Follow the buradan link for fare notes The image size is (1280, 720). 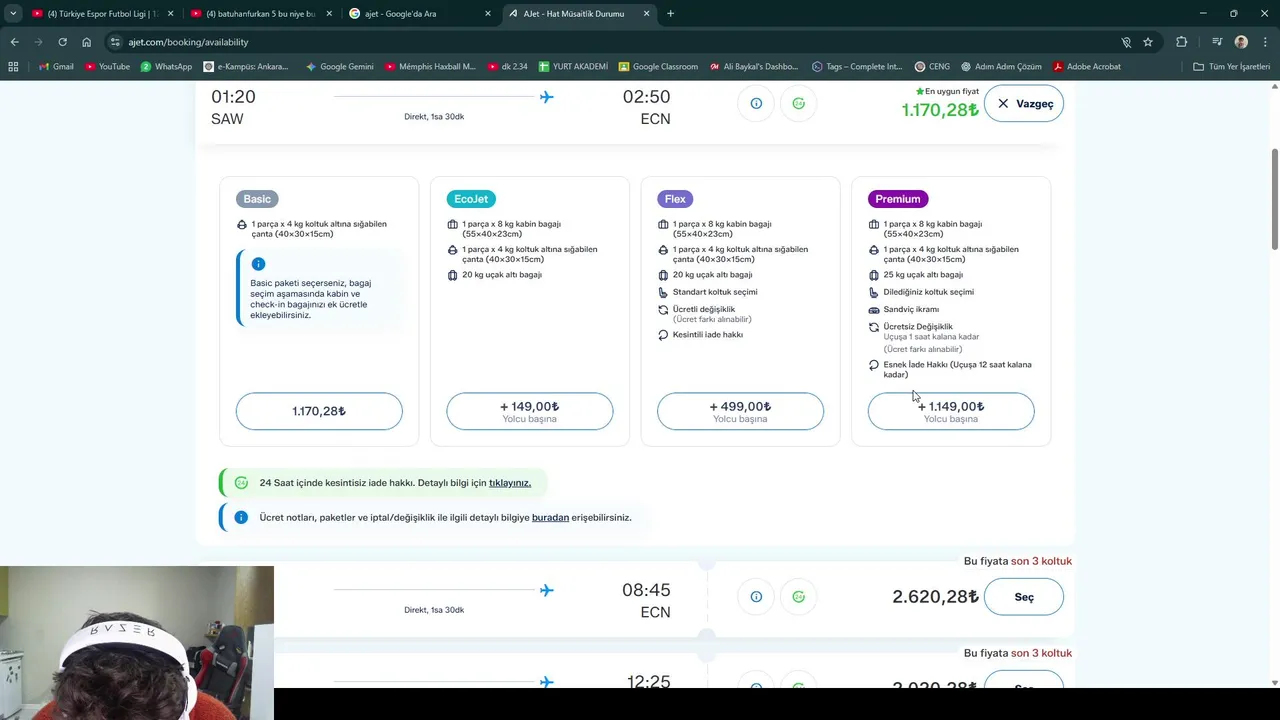pos(550,518)
